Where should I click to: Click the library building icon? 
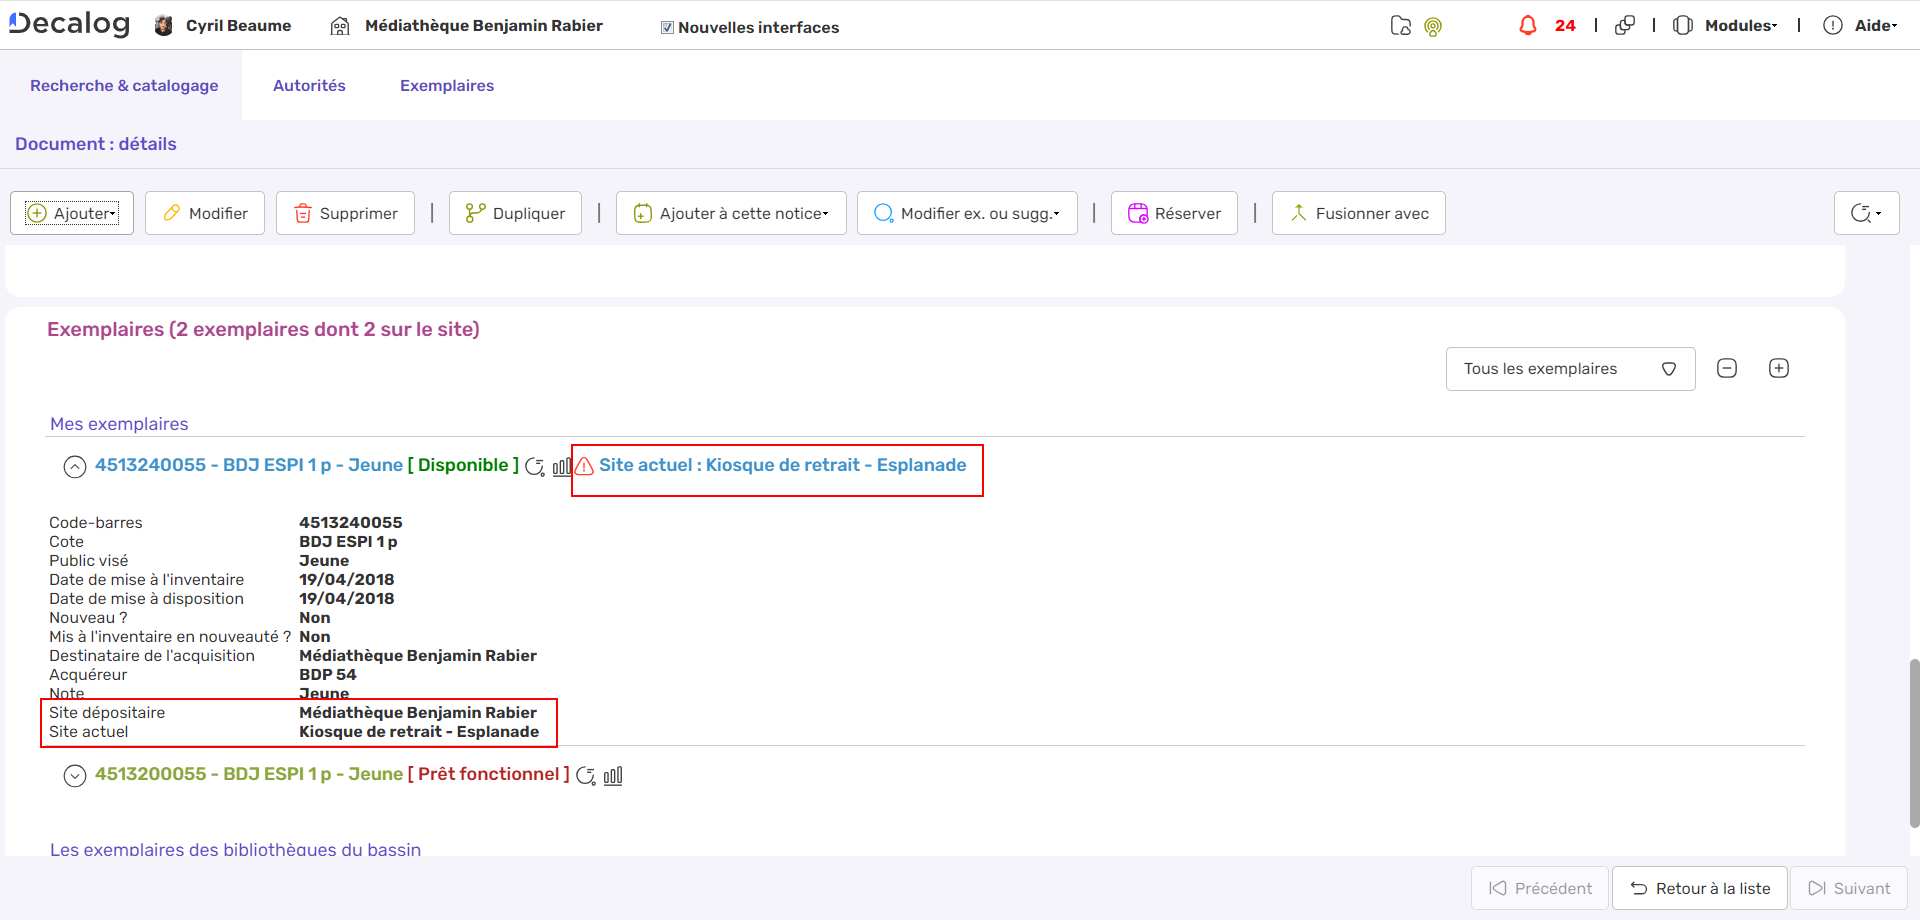tap(340, 26)
